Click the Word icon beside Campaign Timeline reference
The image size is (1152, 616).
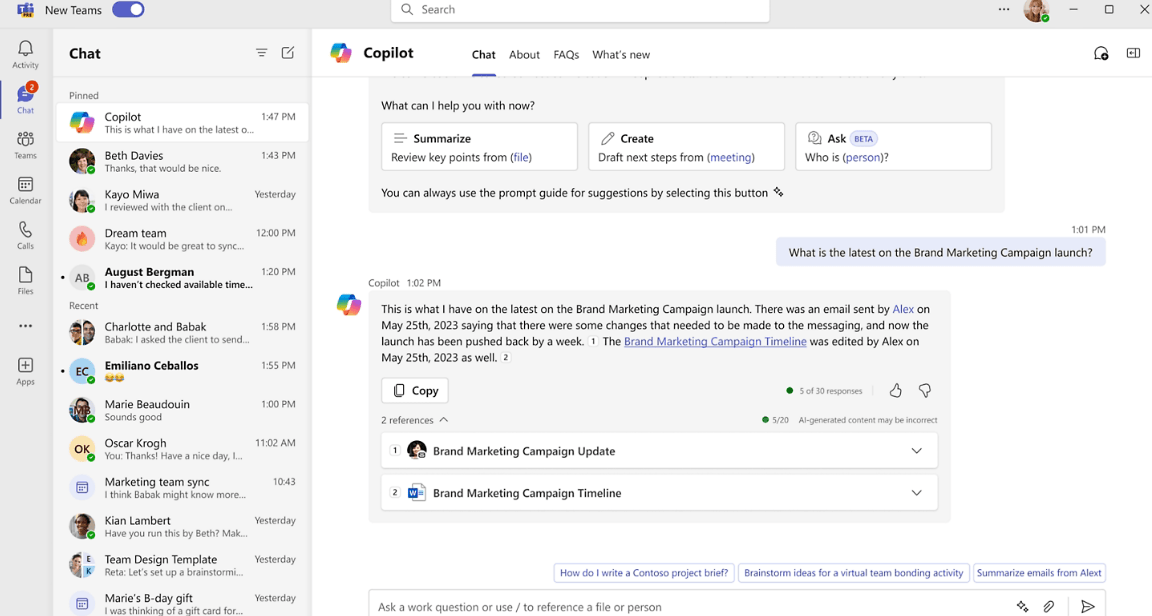[417, 493]
